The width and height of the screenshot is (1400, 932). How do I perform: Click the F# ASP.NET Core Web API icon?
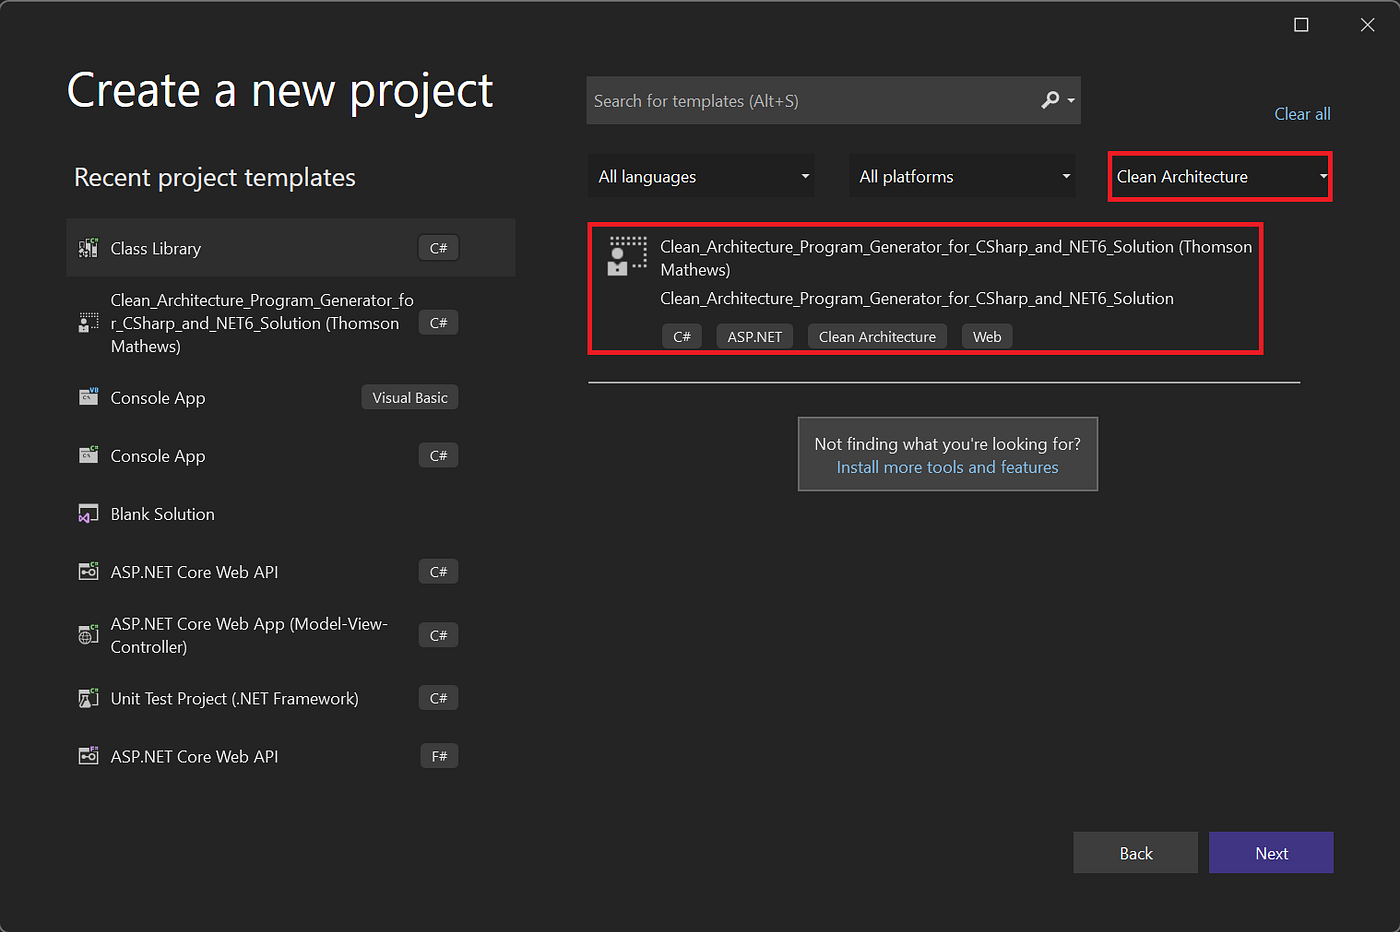click(88, 756)
